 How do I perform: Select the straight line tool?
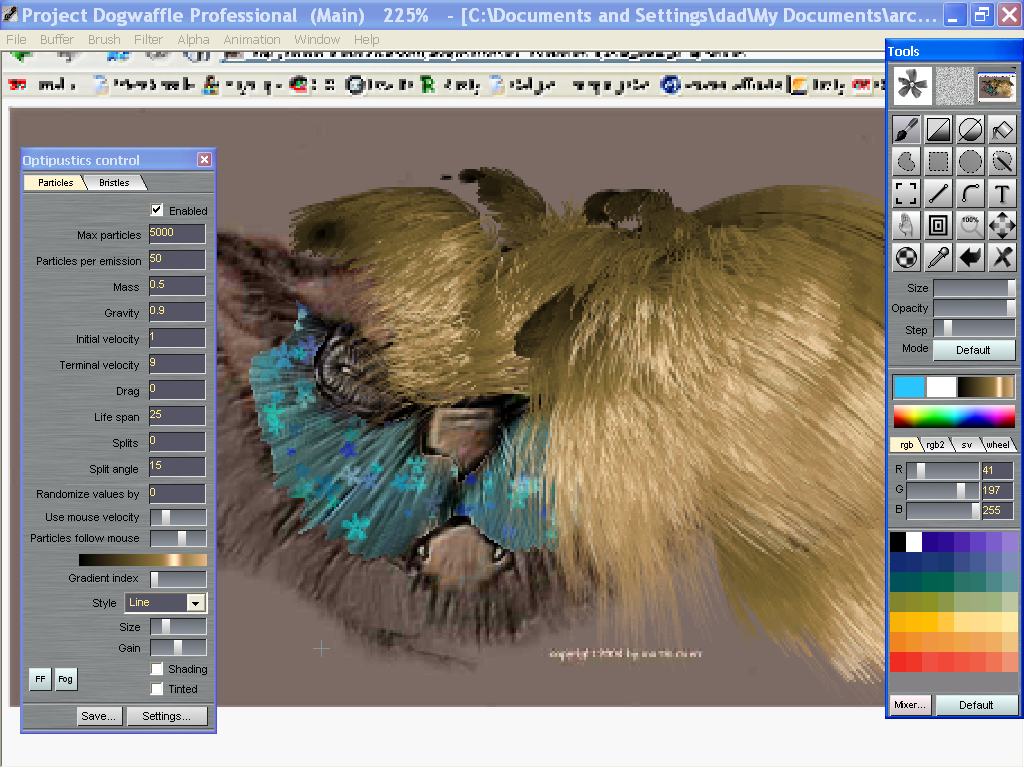[x=938, y=193]
